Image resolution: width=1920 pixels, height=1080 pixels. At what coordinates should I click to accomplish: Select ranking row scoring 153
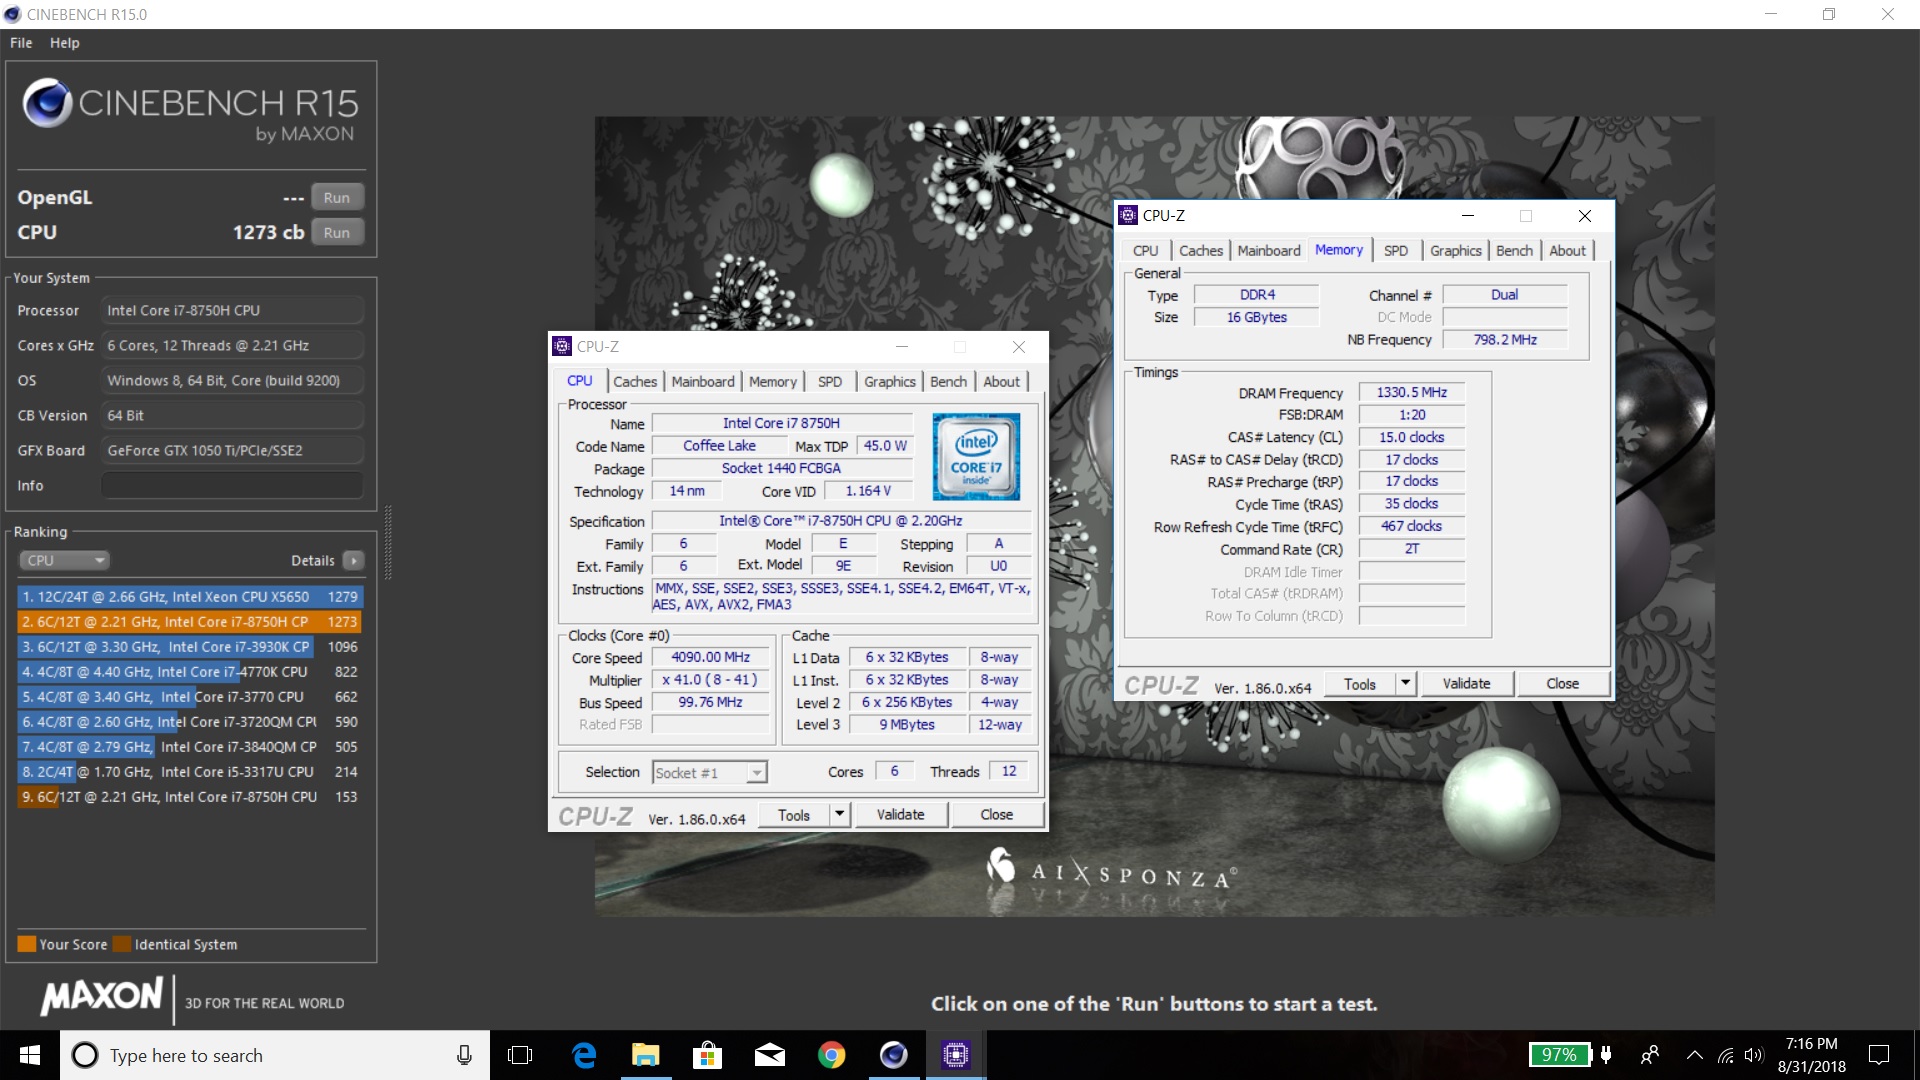(x=190, y=796)
